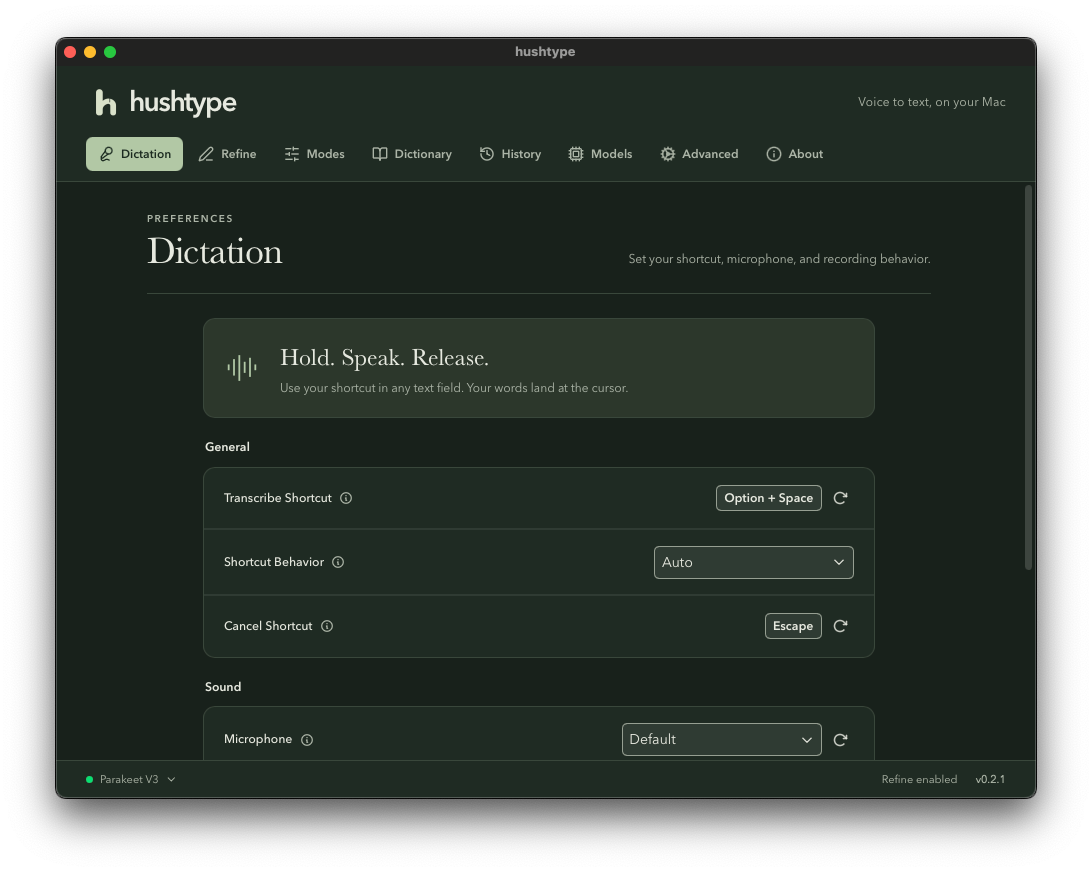Viewport: 1092px width, 872px height.
Task: Click the Refine enabled status text
Action: pyautogui.click(x=919, y=779)
